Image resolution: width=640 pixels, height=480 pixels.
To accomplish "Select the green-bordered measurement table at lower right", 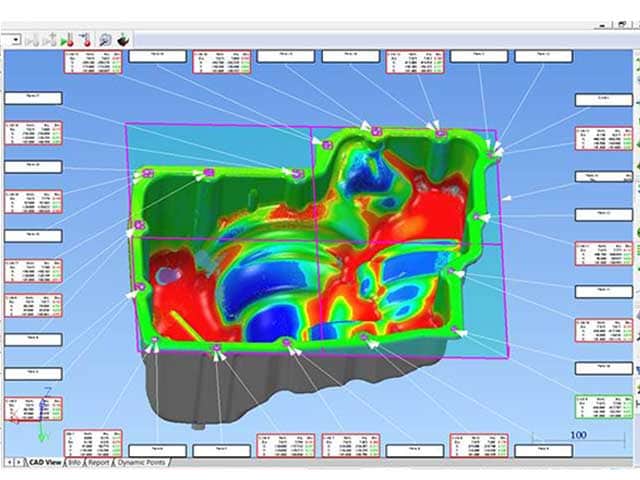I will point(603,407).
